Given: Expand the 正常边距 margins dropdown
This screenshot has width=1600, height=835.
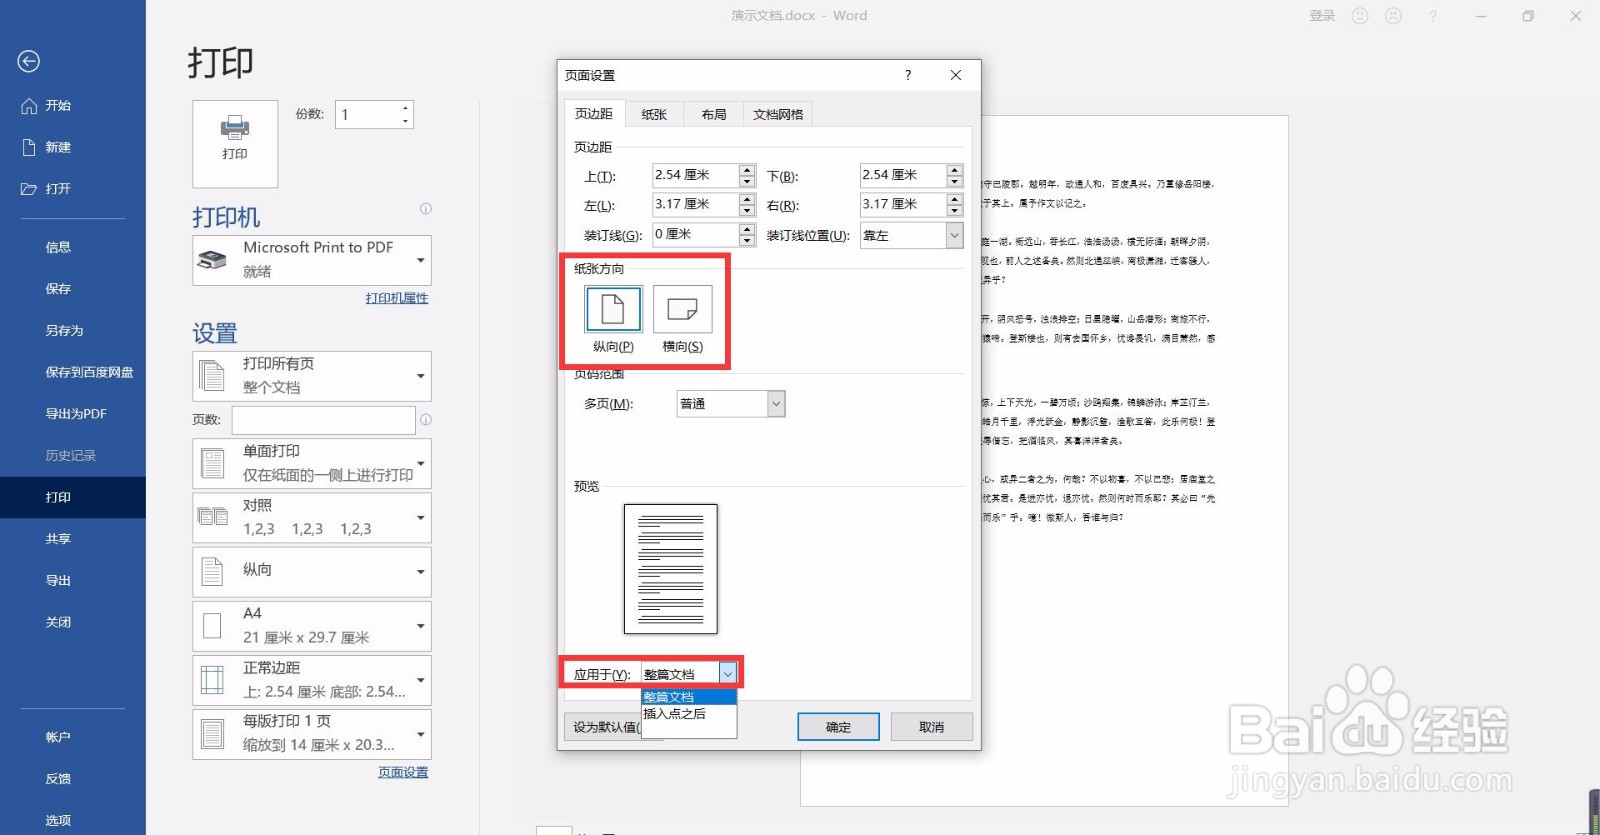Looking at the screenshot, I should pyautogui.click(x=312, y=680).
